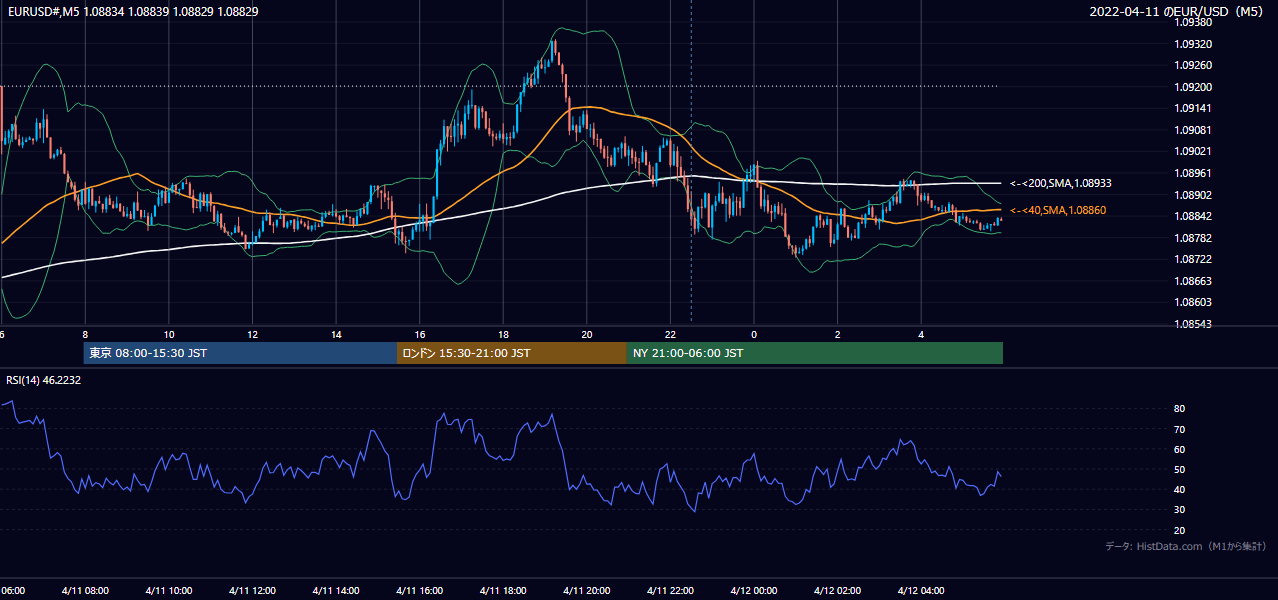Click the 4/12 02:00 date axis label
The height and width of the screenshot is (600, 1278).
click(837, 591)
